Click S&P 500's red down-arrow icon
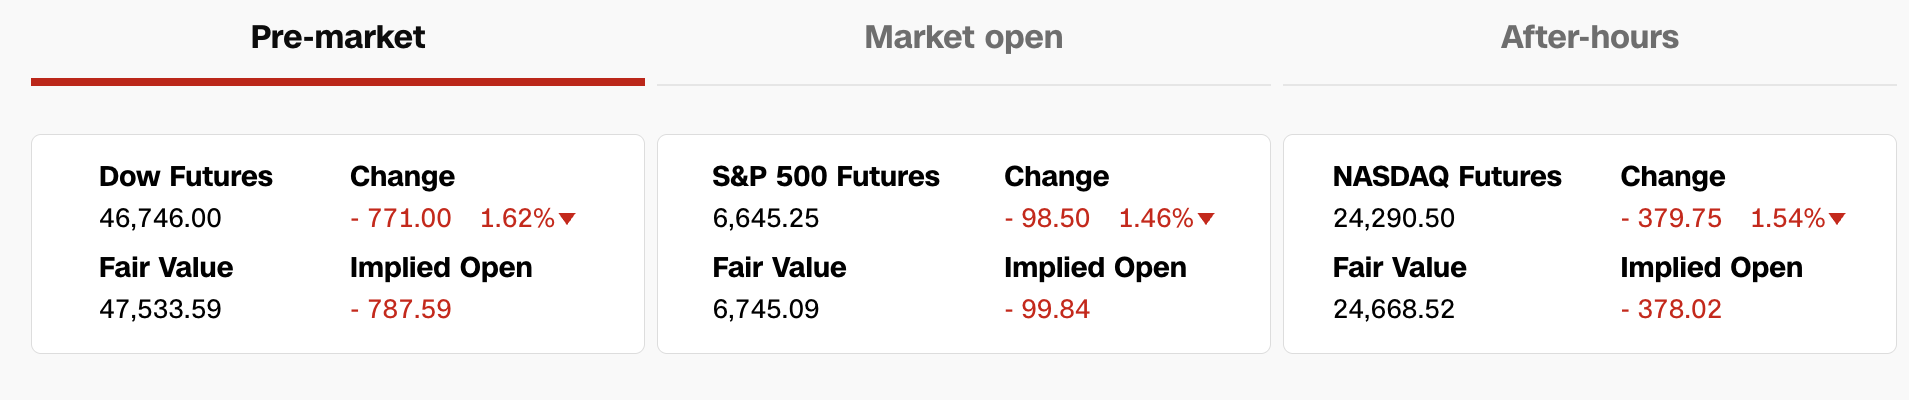Image resolution: width=1909 pixels, height=400 pixels. point(1206,219)
